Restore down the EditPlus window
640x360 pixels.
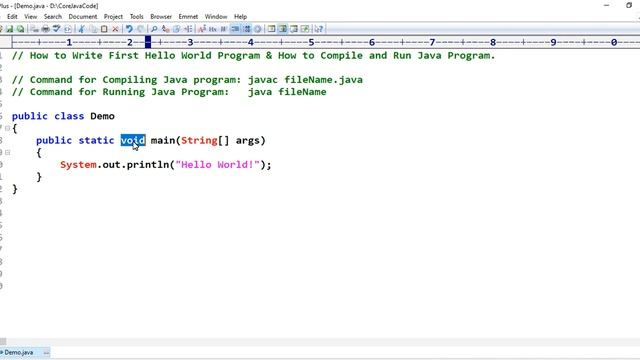click(629, 5)
